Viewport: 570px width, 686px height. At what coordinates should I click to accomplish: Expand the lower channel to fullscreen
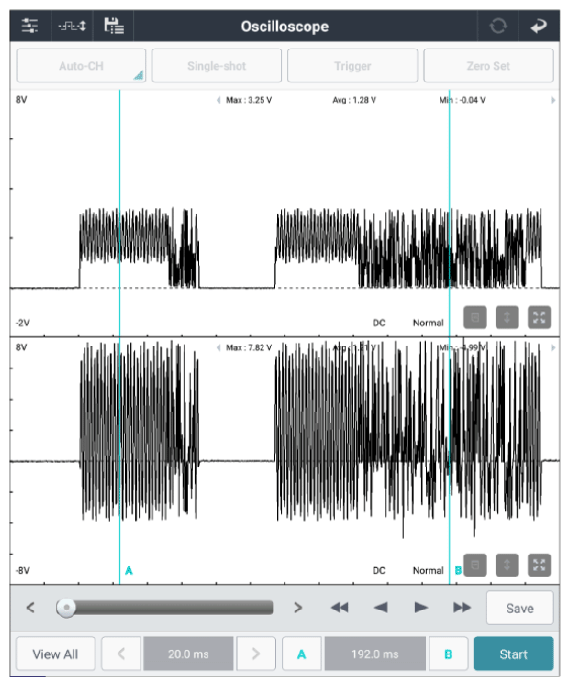pos(539,565)
